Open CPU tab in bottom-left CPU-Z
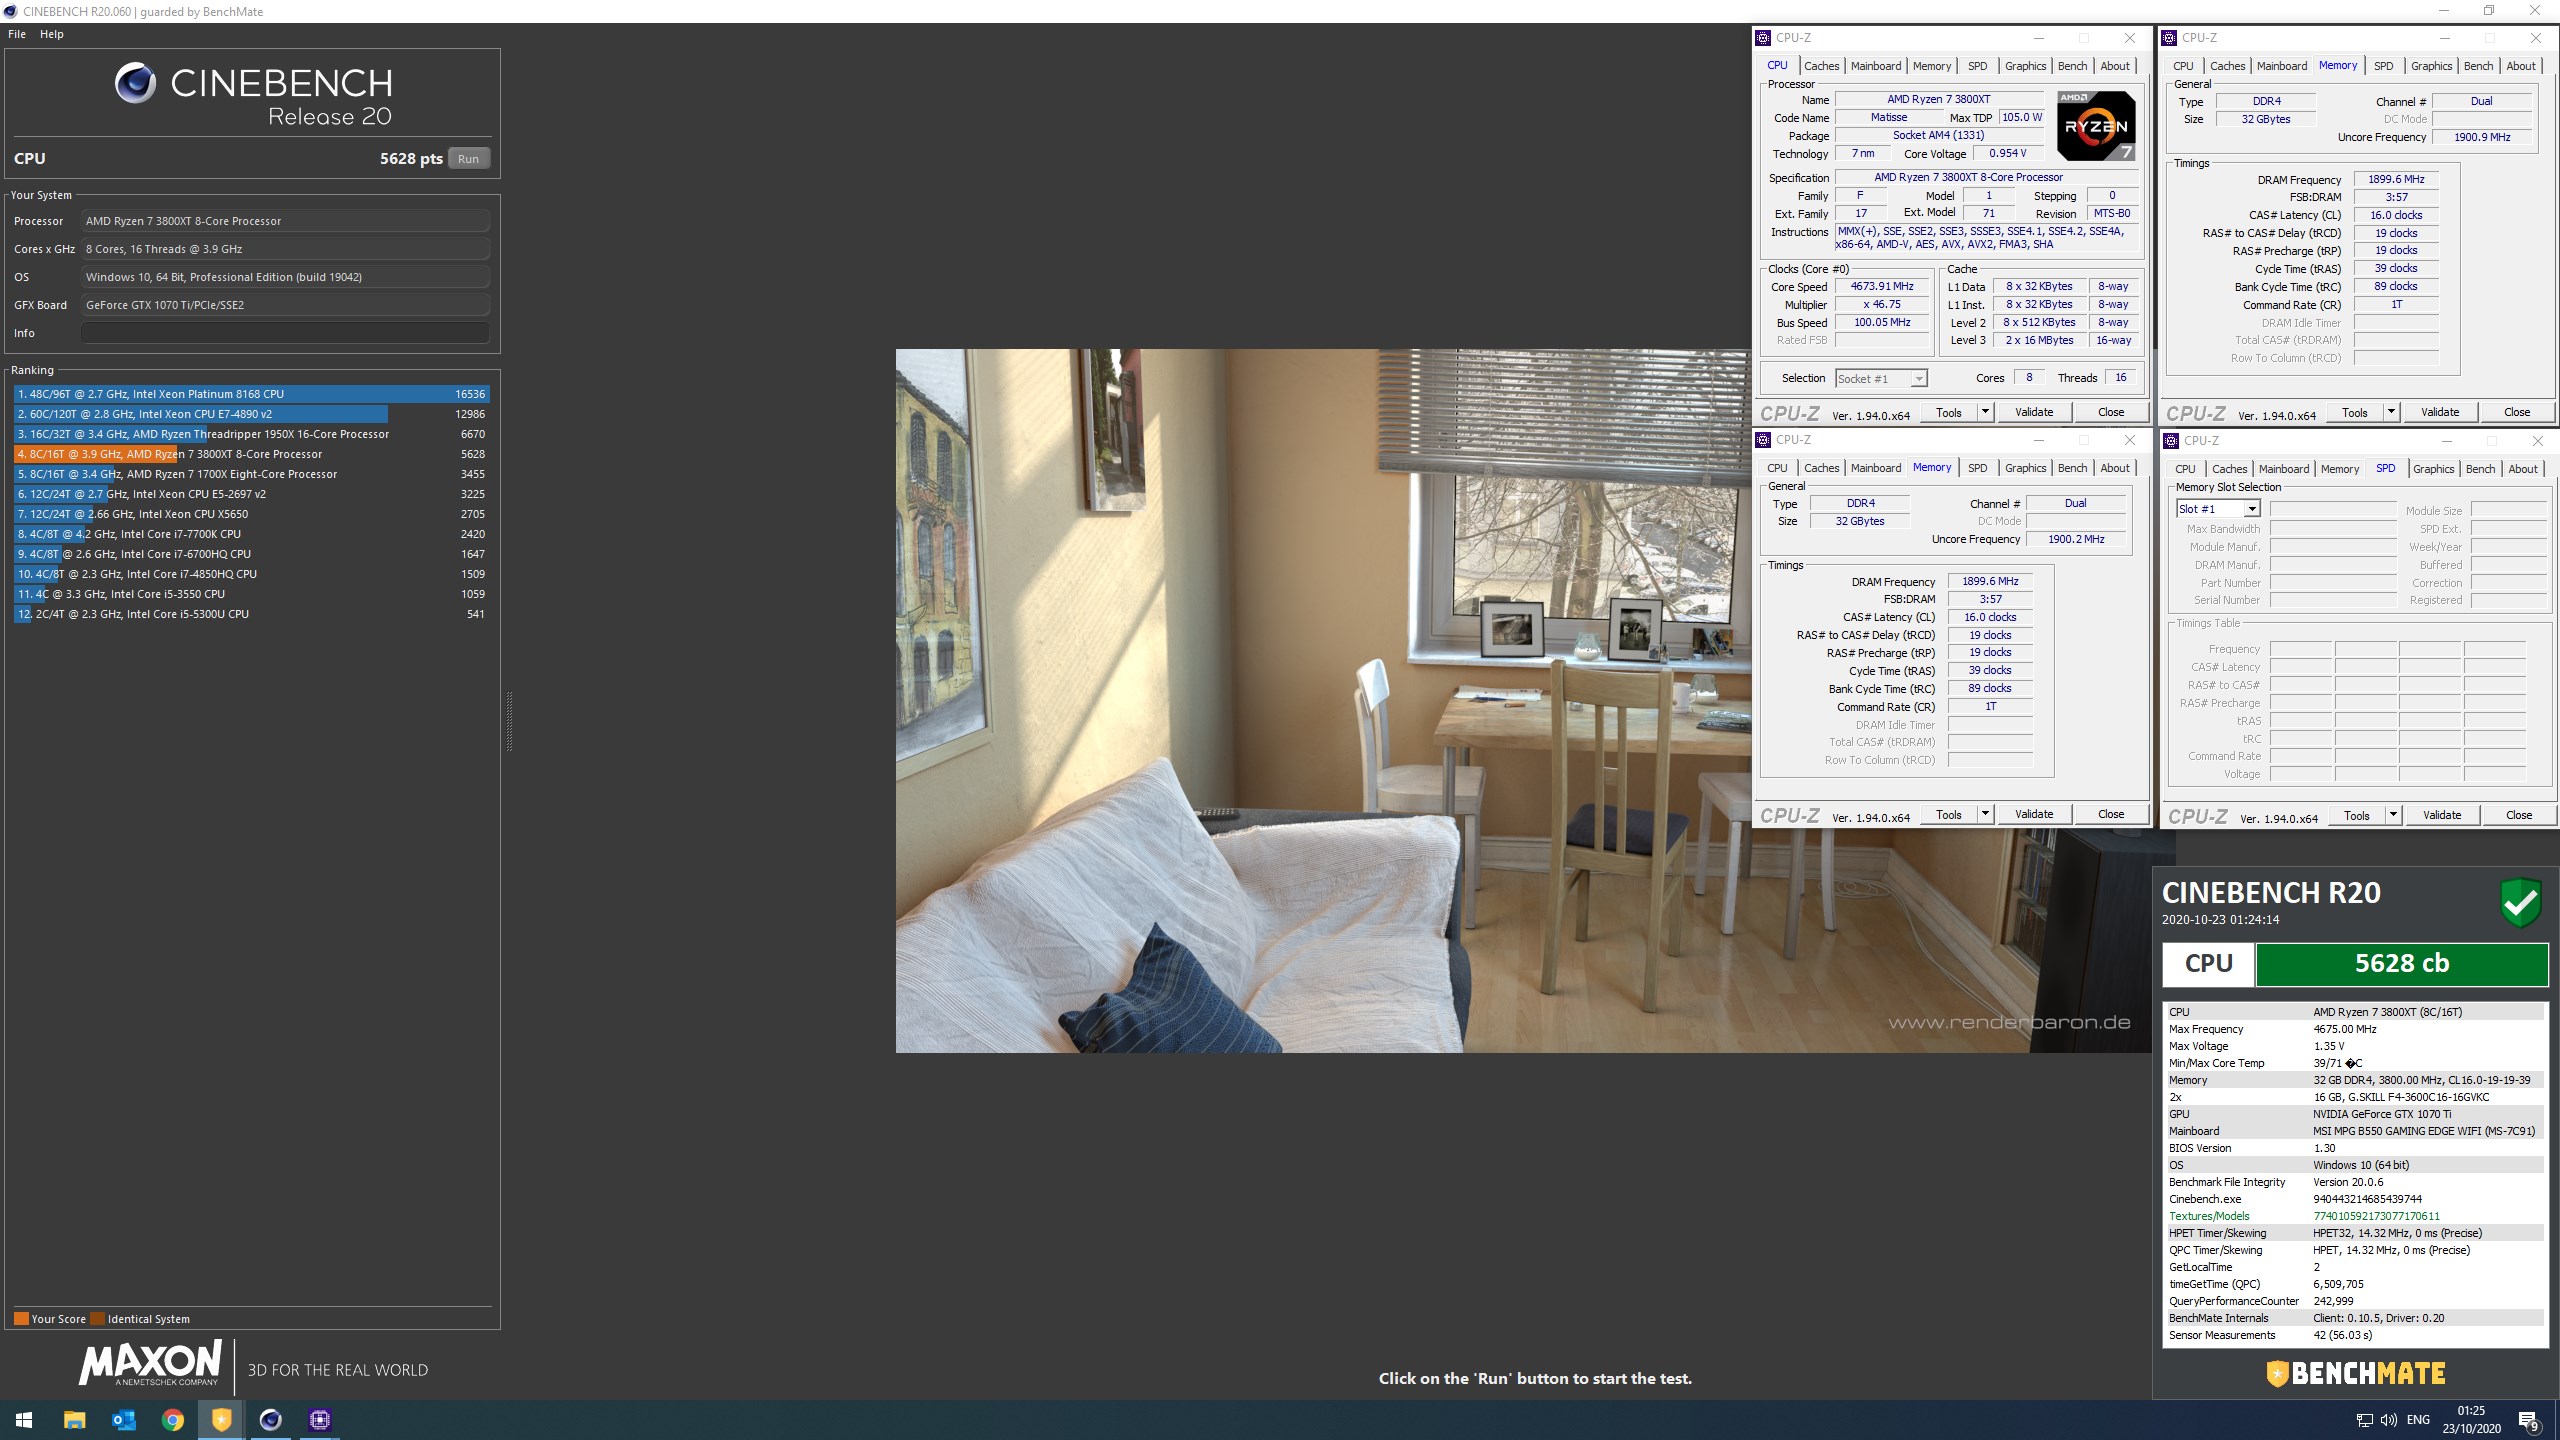Image resolution: width=2560 pixels, height=1440 pixels. tap(1777, 468)
